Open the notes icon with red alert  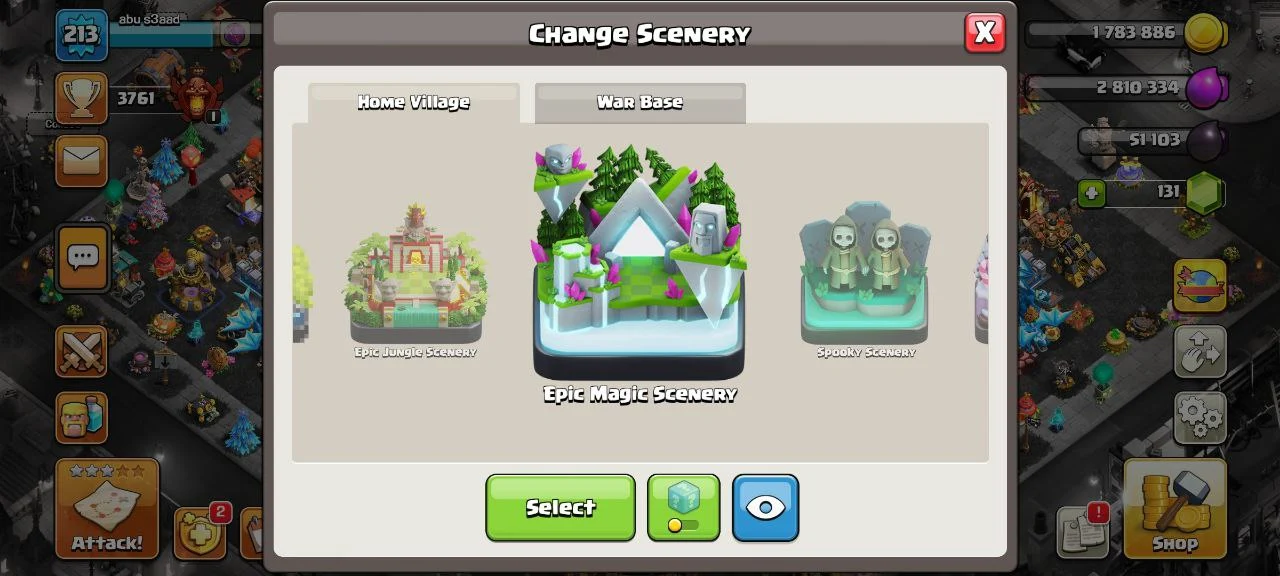pyautogui.click(x=1083, y=531)
